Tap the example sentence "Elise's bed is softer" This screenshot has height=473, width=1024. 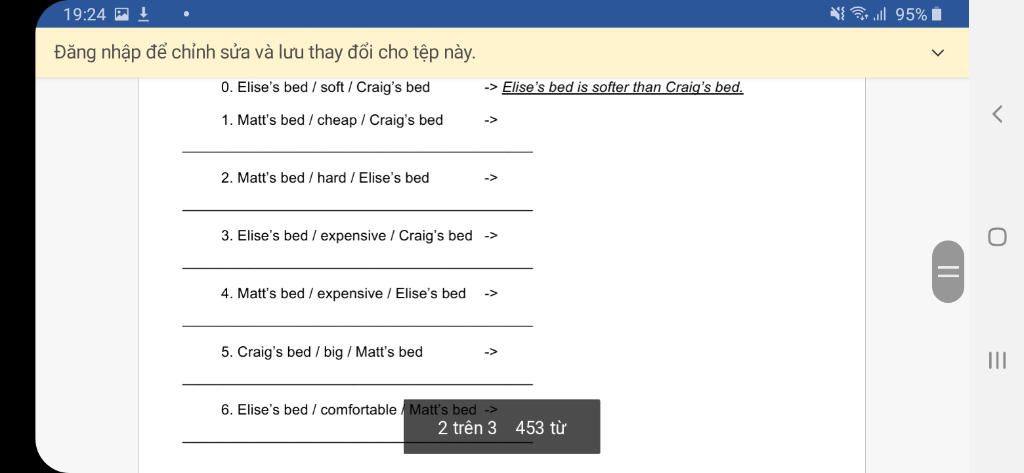622,88
